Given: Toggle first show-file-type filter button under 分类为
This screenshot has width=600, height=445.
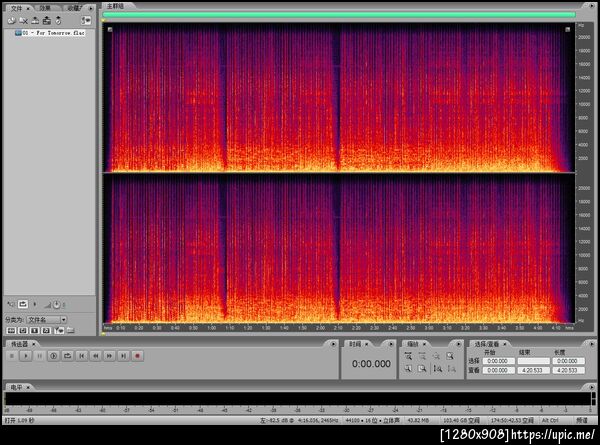Looking at the screenshot, I should [11, 330].
